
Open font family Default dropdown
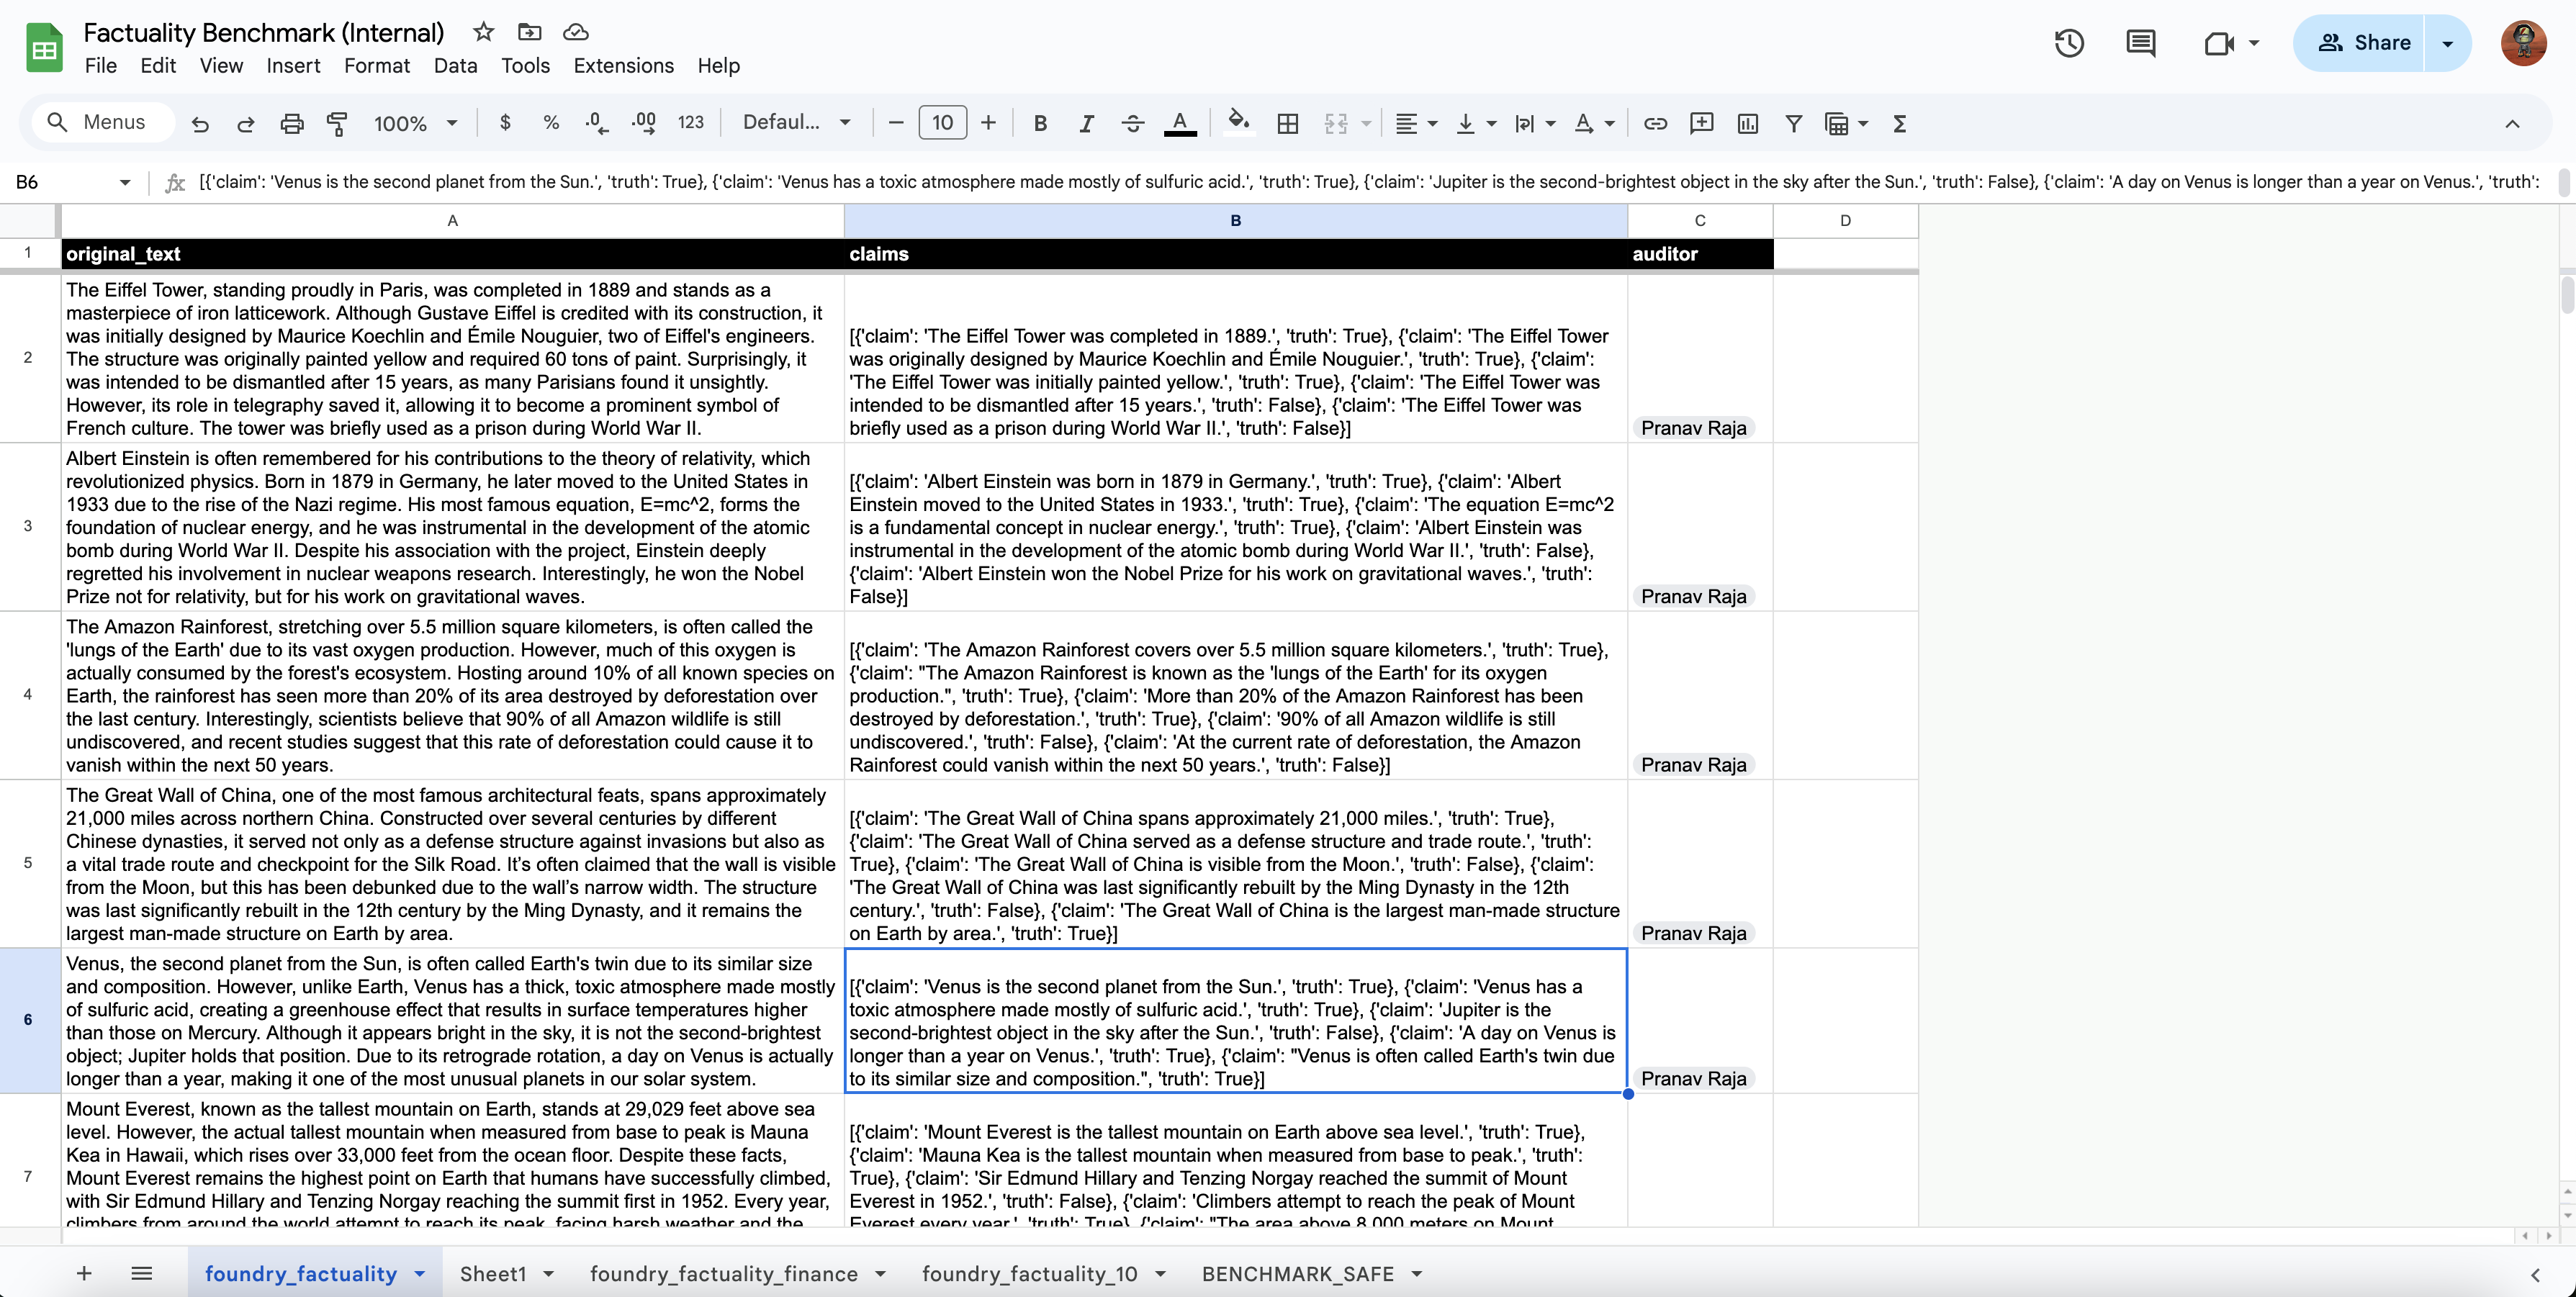pyautogui.click(x=797, y=123)
